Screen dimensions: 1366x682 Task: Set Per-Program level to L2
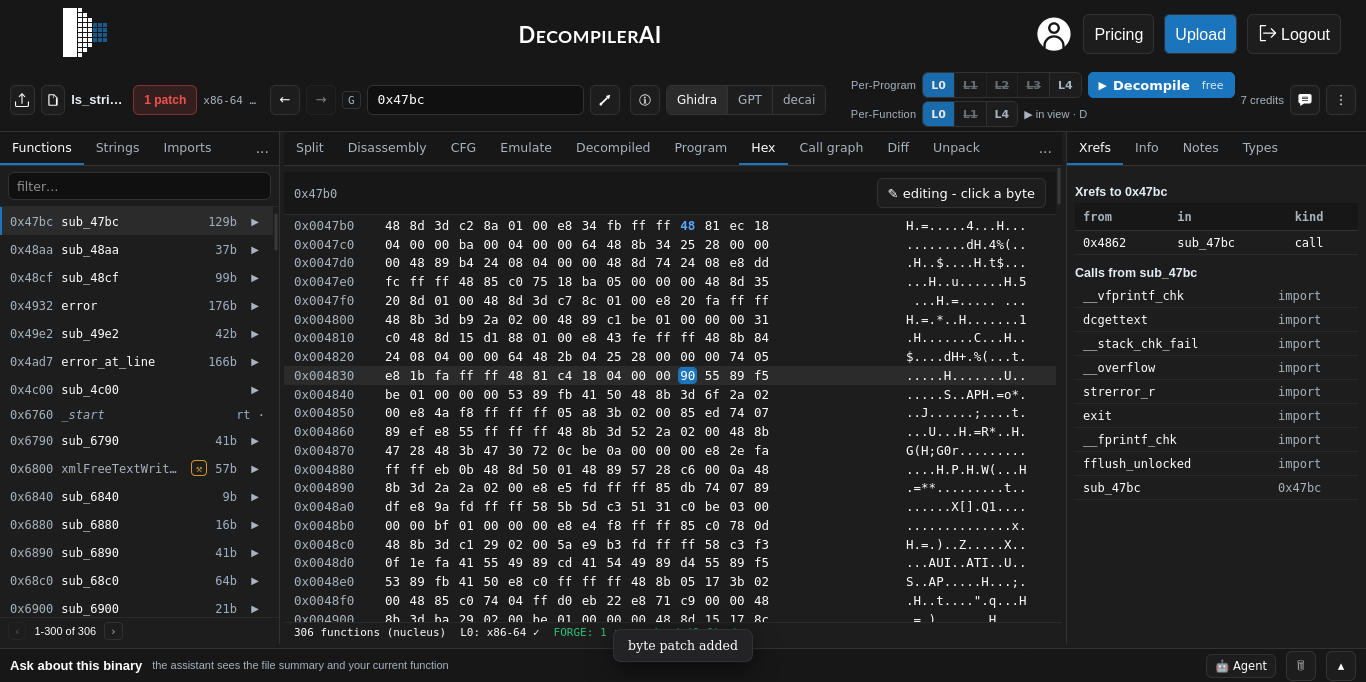1002,85
